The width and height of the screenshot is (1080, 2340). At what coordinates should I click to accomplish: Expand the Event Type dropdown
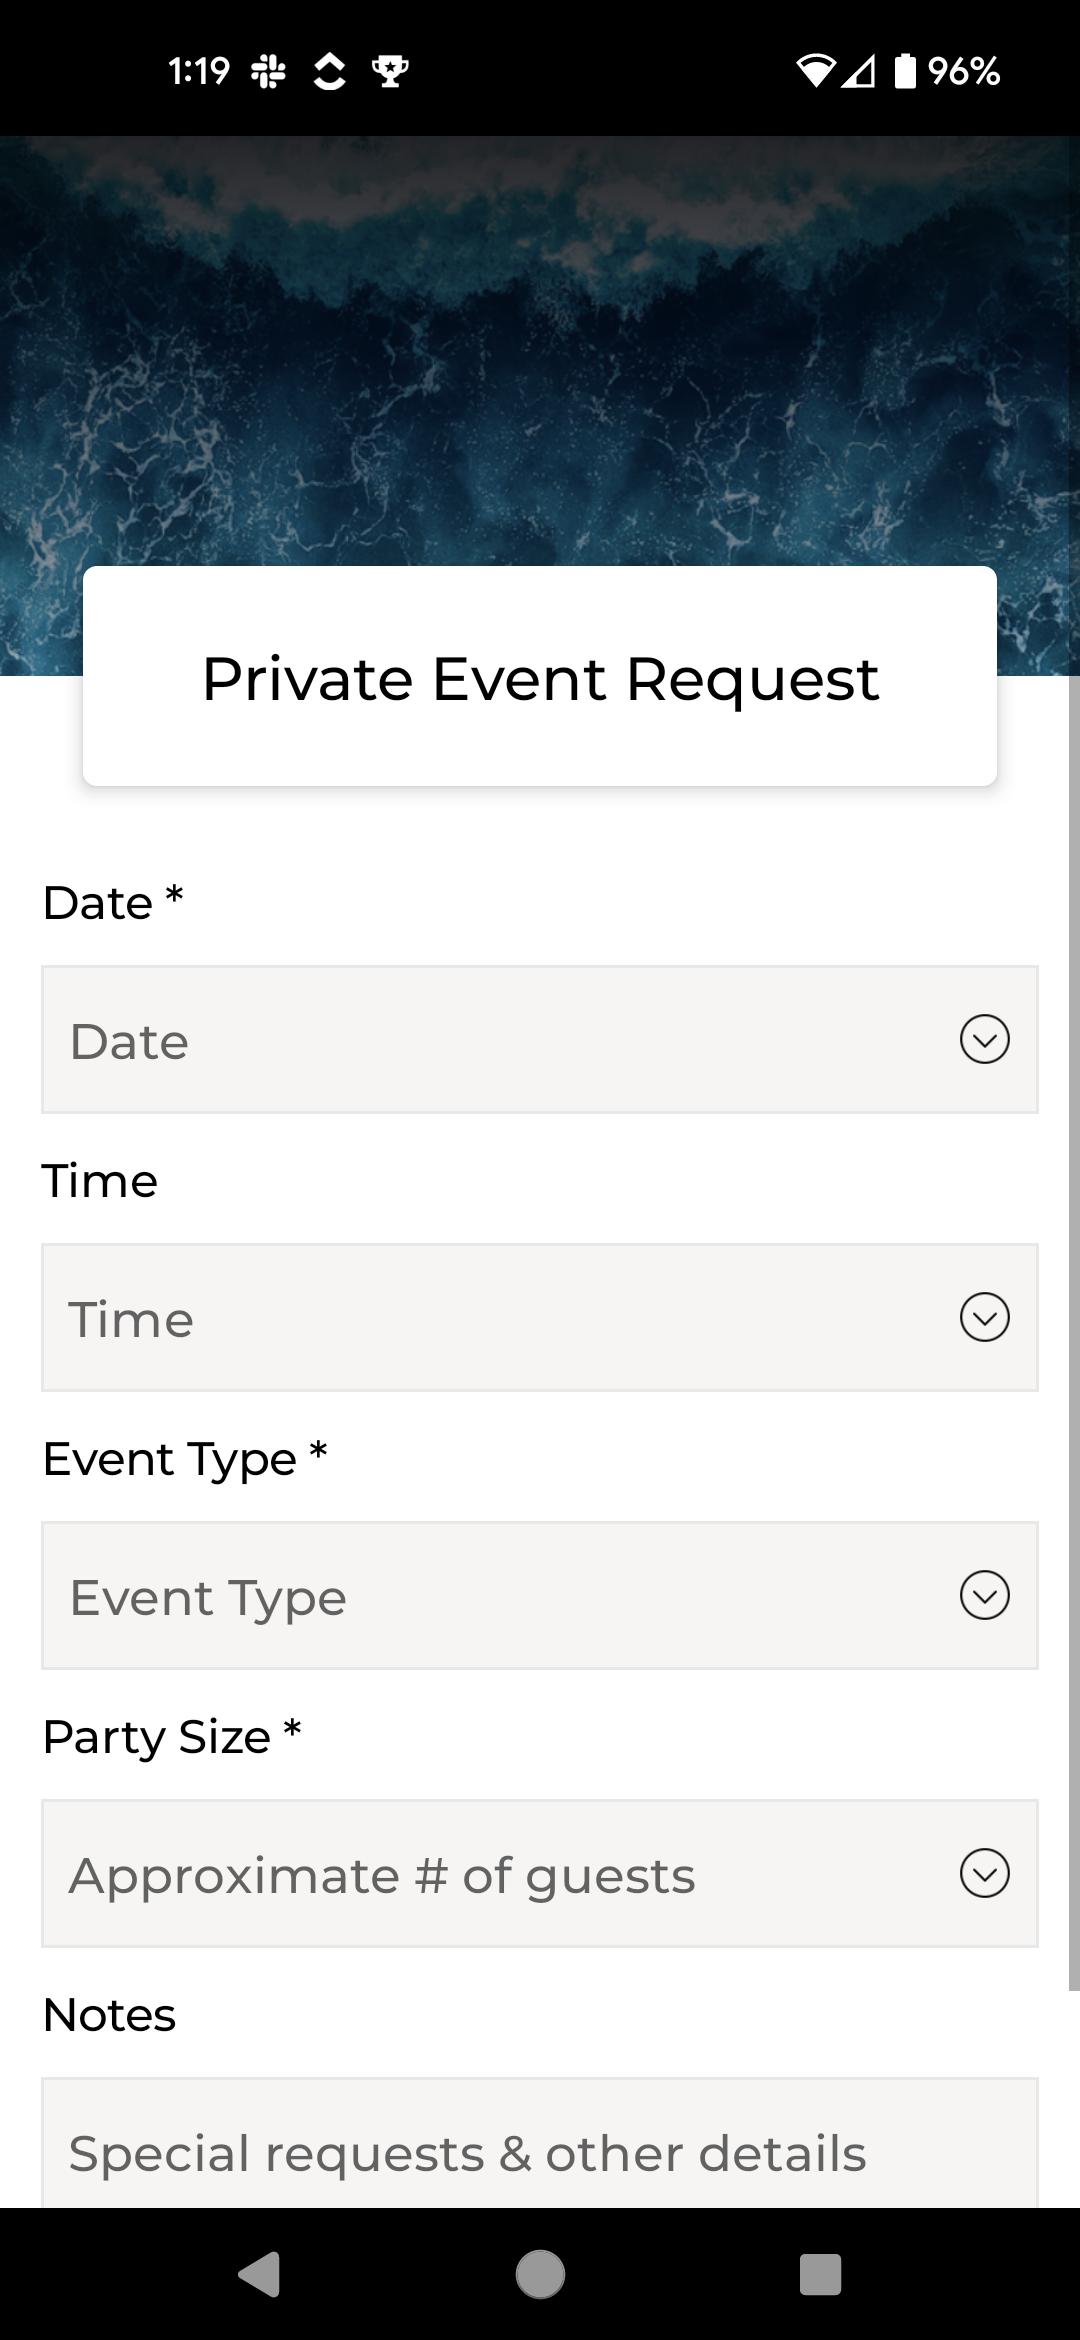(540, 1595)
